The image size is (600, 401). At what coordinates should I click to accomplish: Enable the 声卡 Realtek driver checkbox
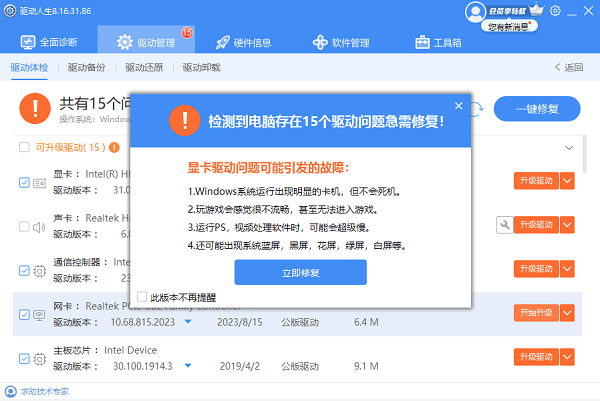(x=25, y=226)
